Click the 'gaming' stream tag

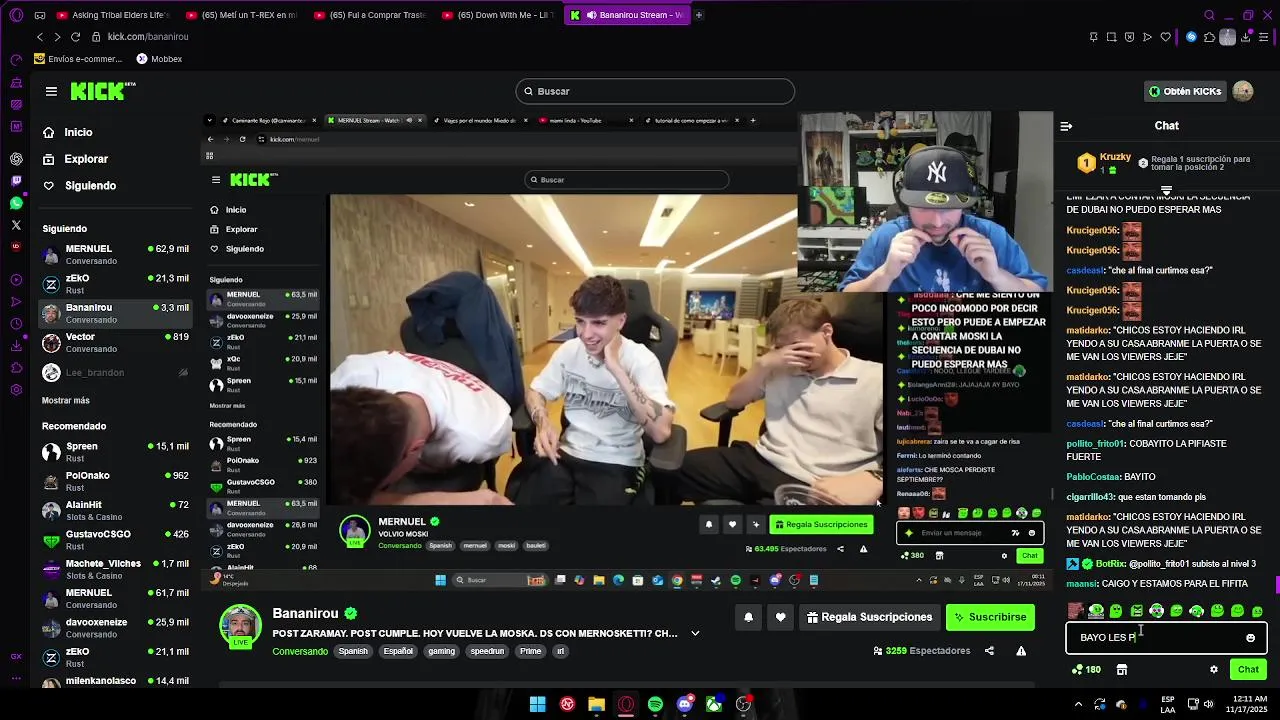point(441,651)
